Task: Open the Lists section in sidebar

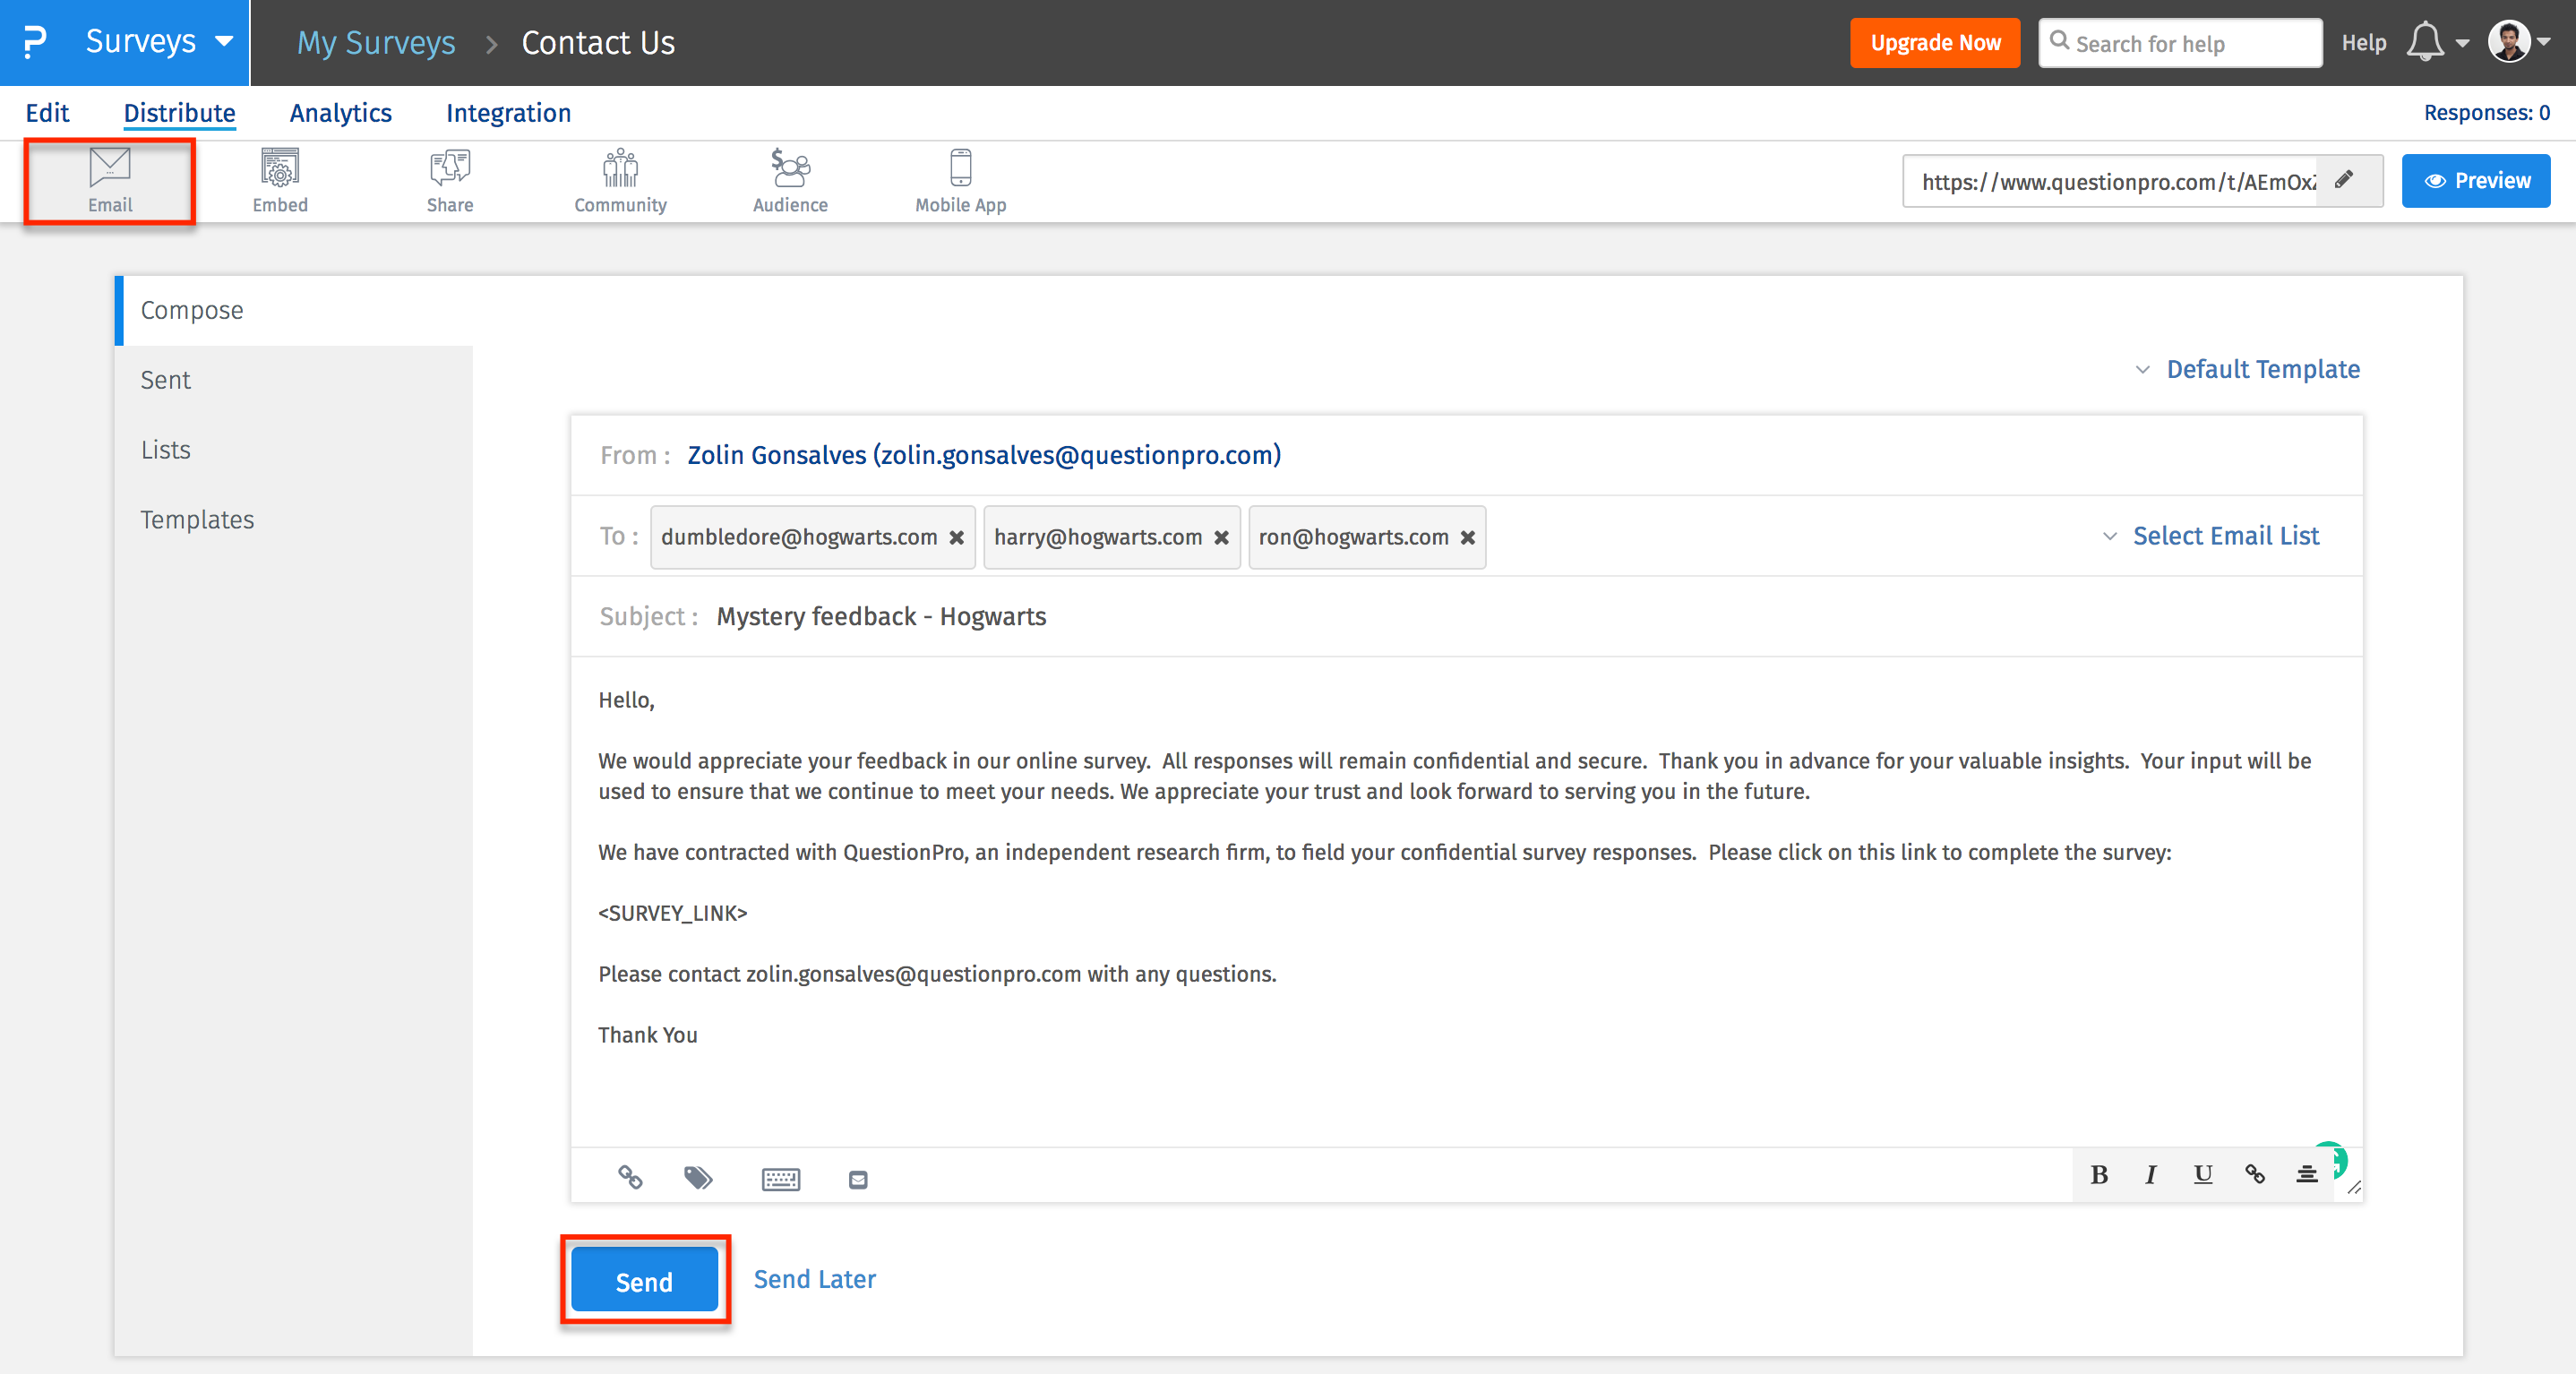Action: coord(295,451)
